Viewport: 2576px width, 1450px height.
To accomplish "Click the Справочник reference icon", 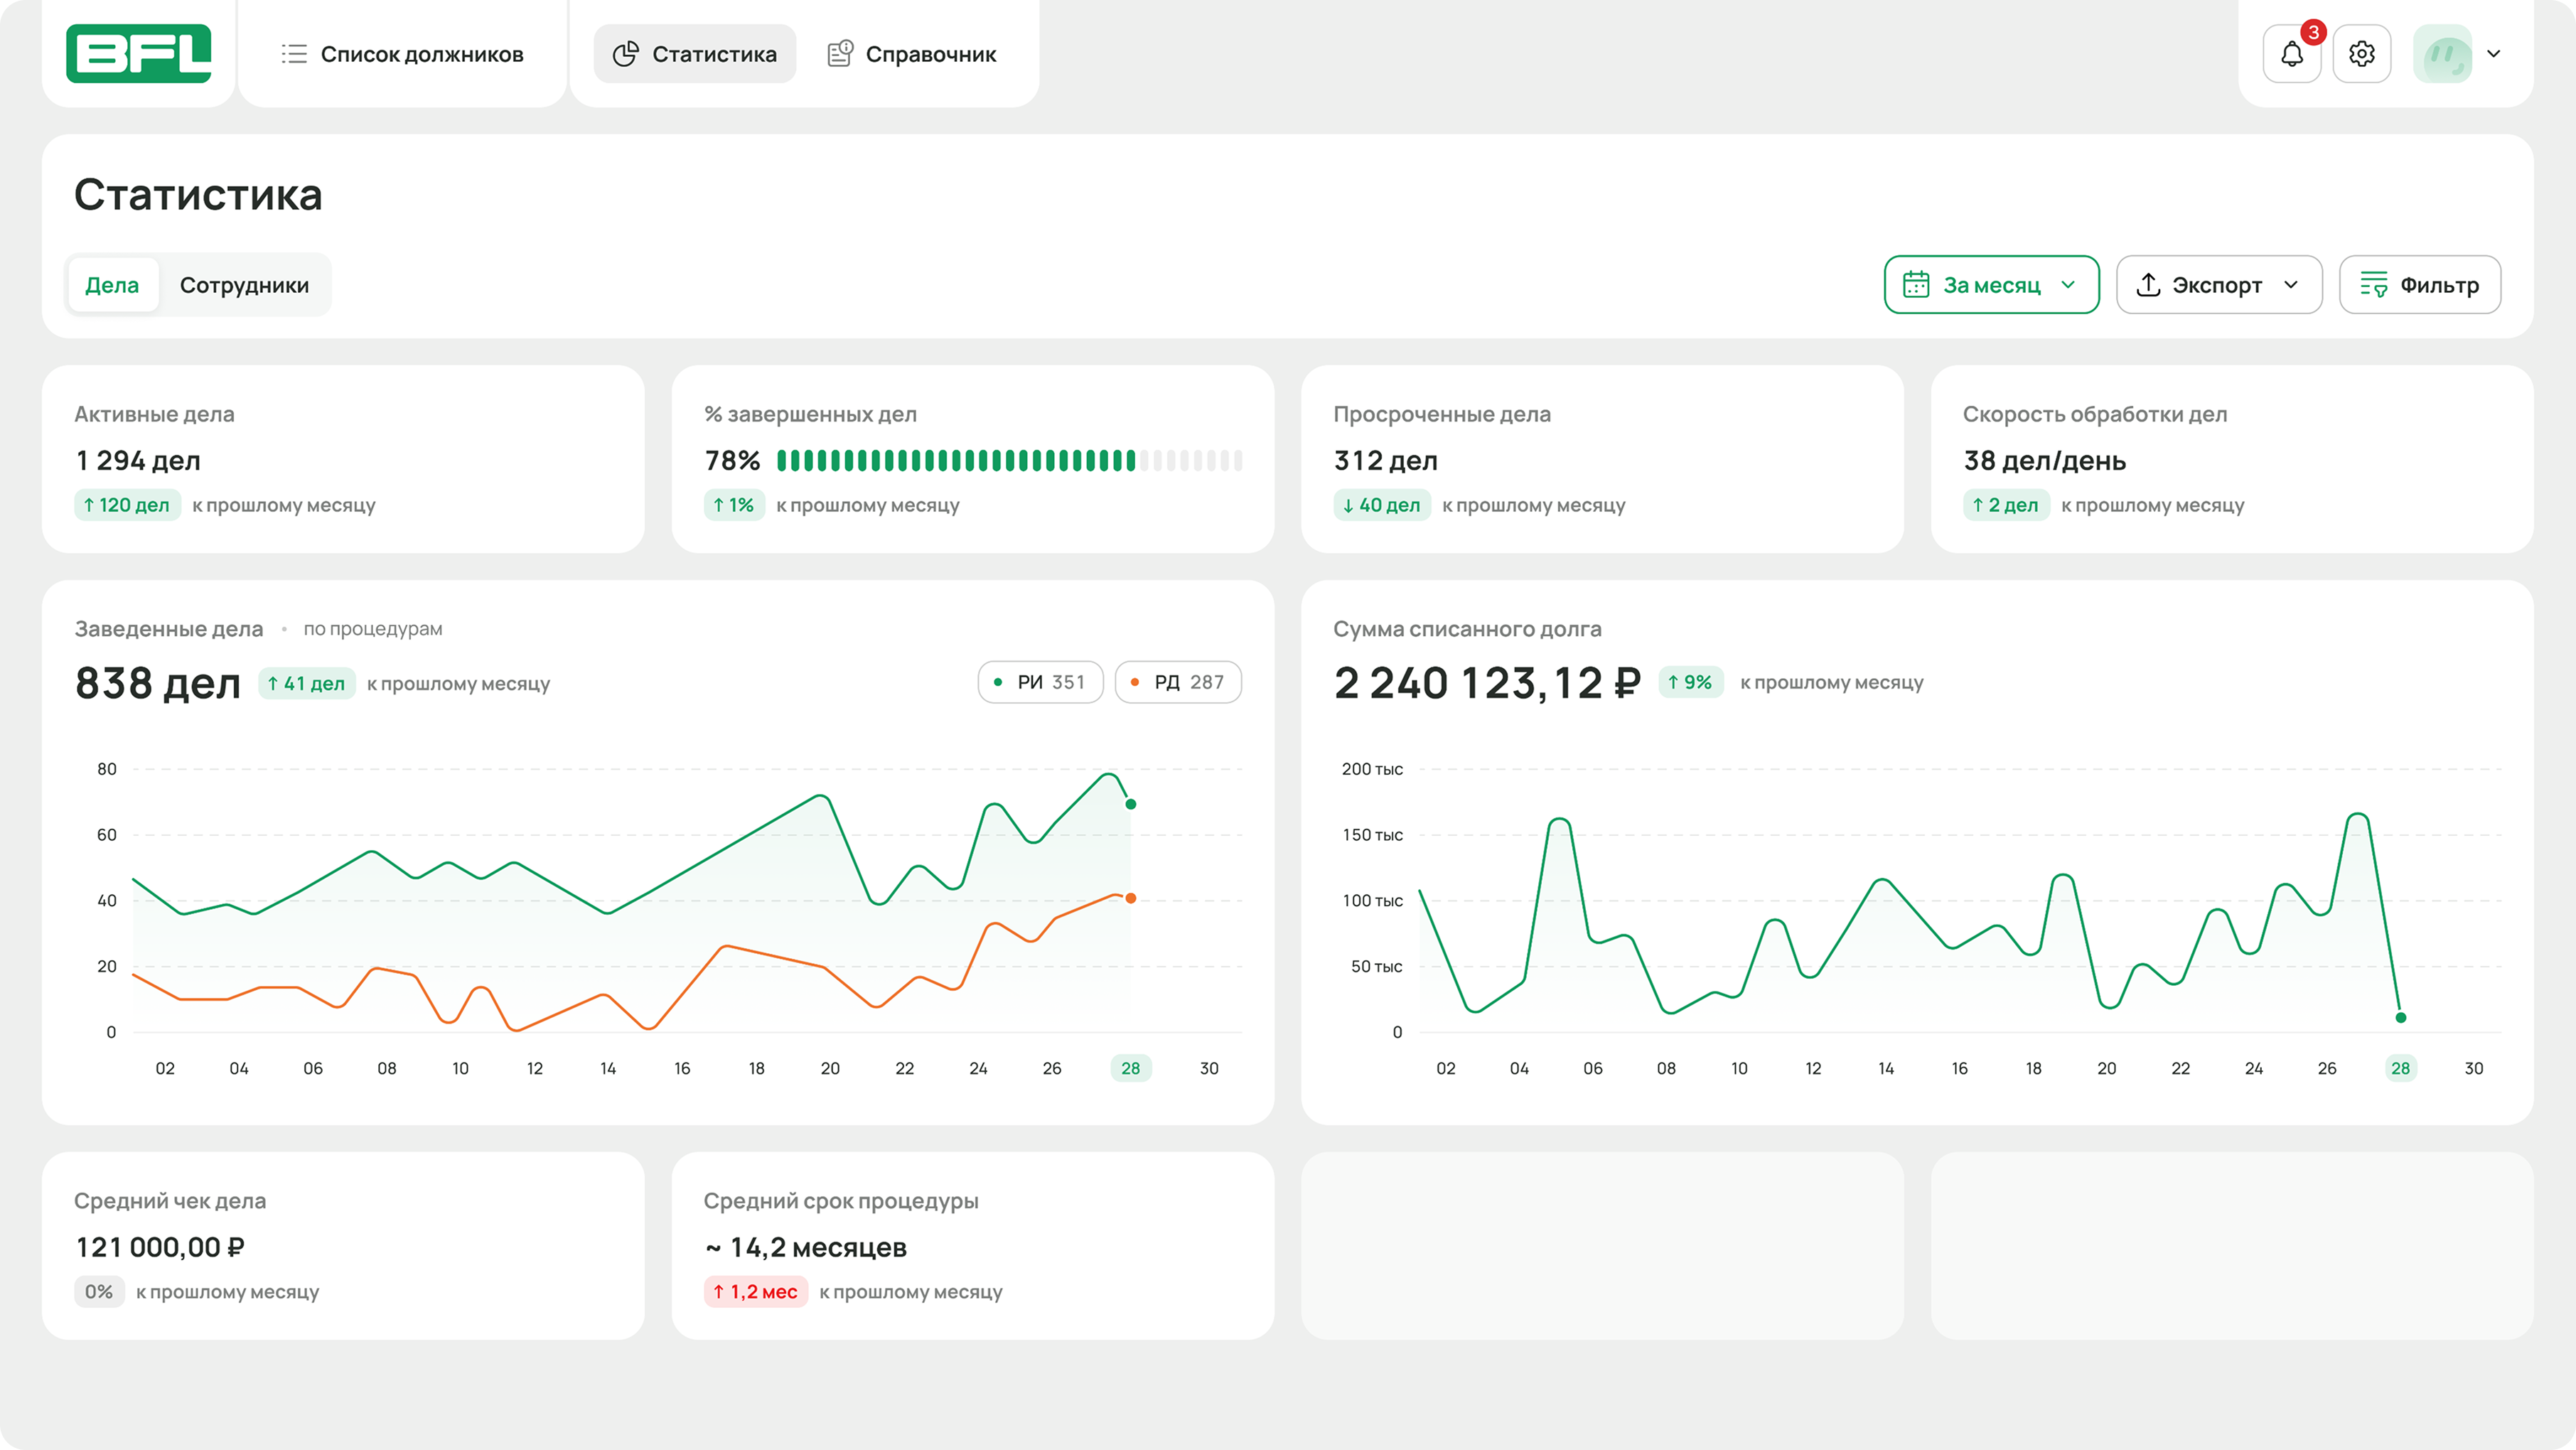I will point(840,54).
